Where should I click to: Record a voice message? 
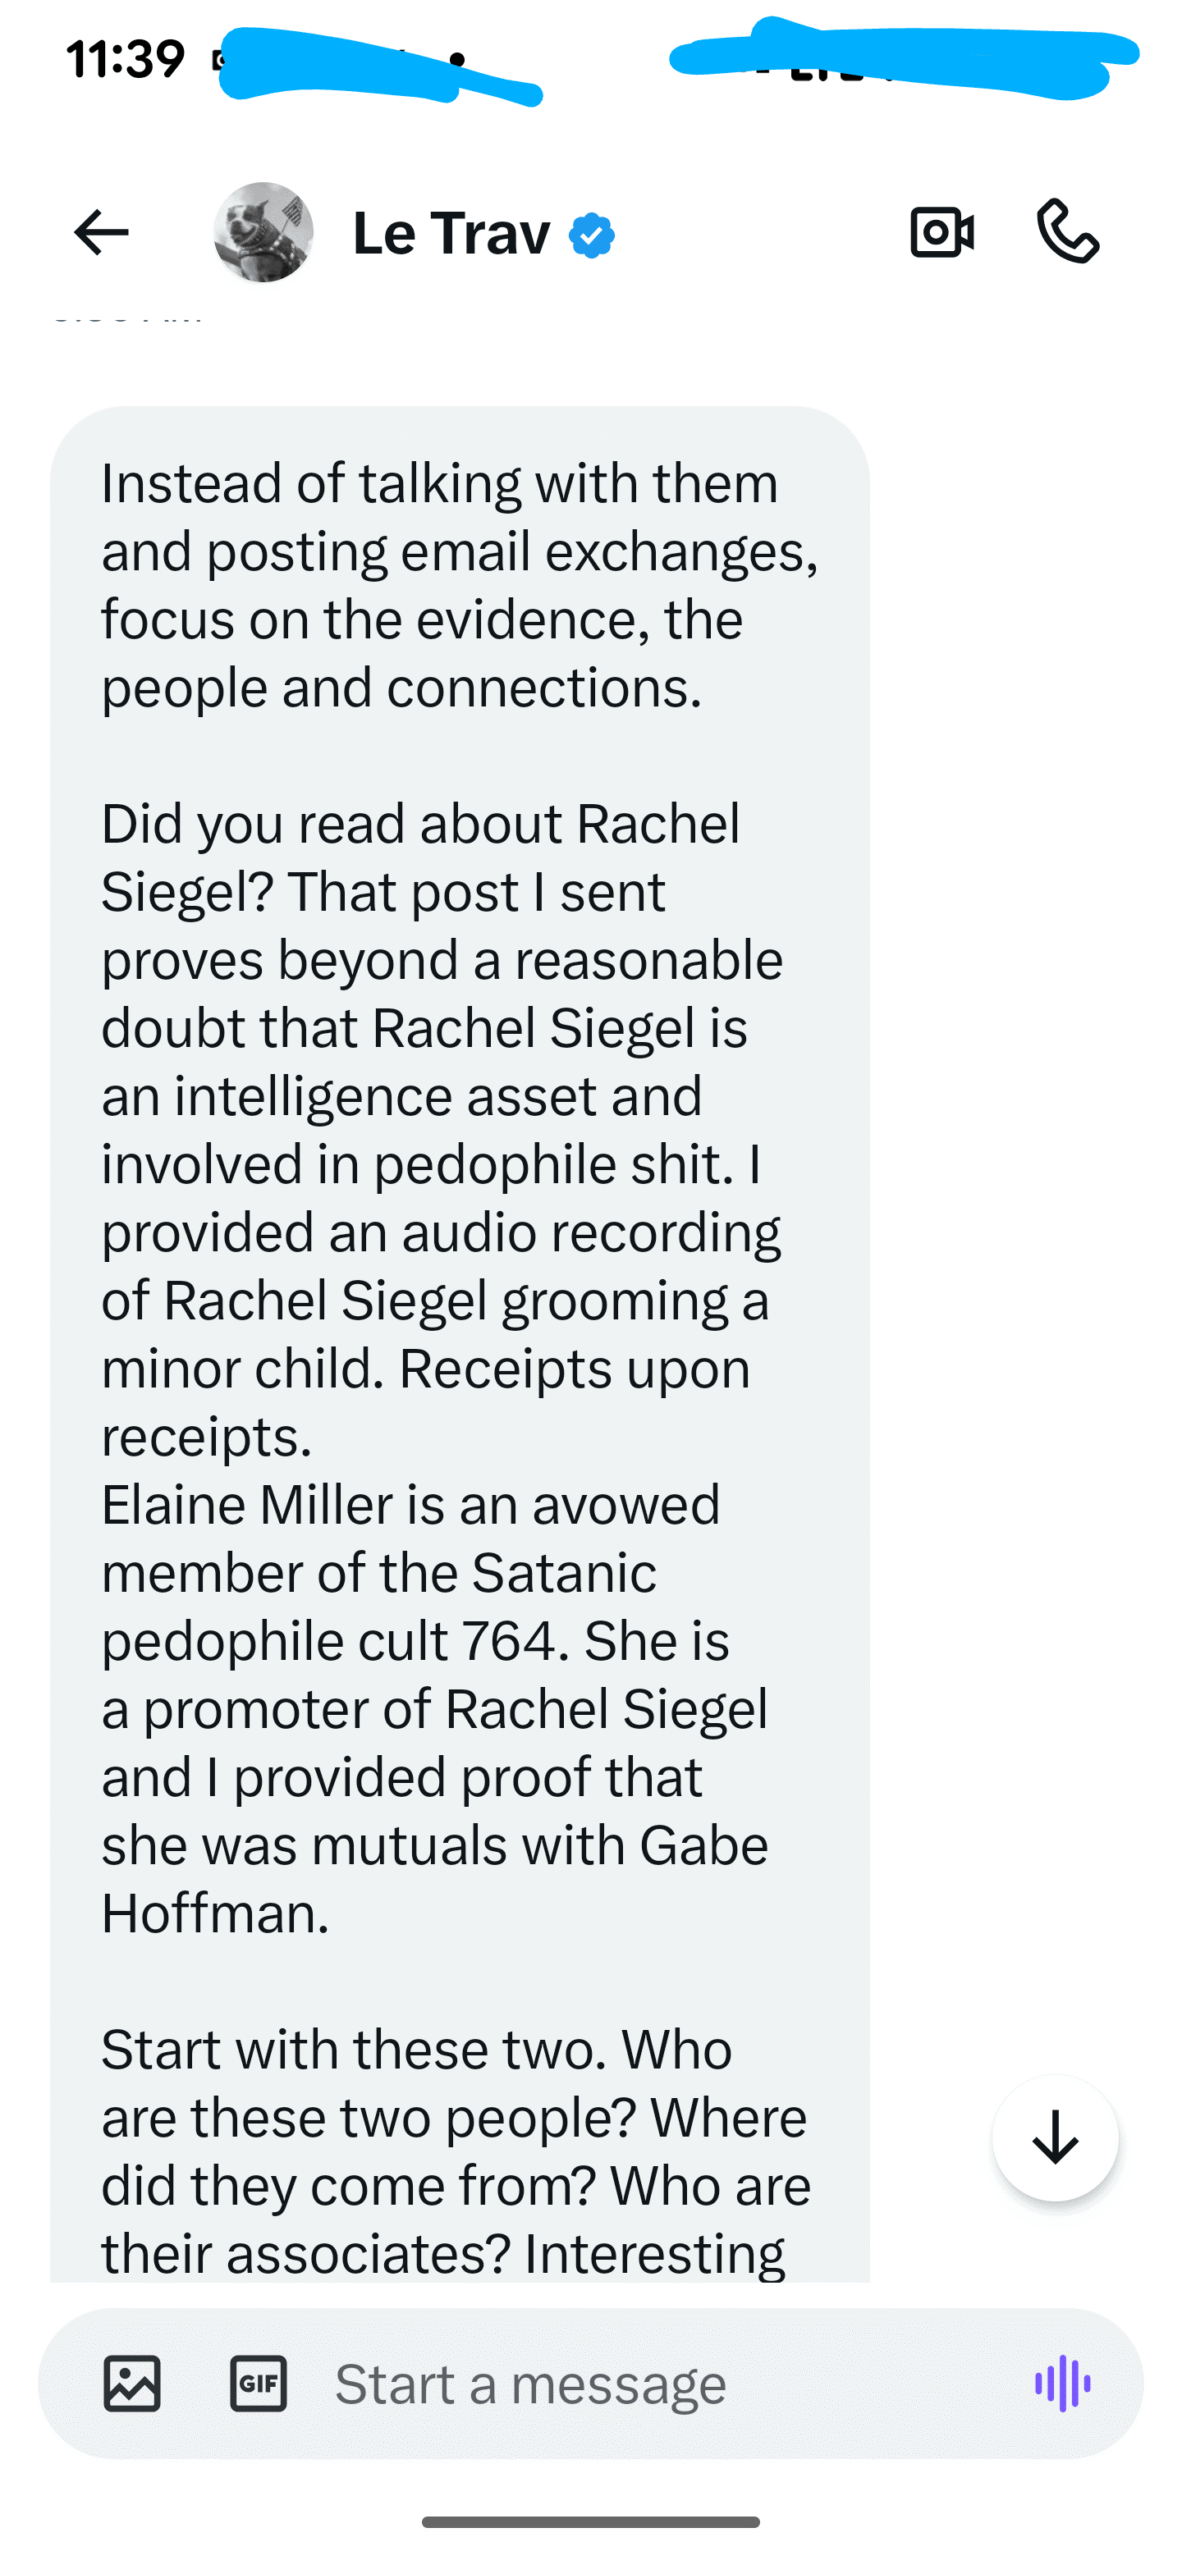[x=1062, y=2384]
